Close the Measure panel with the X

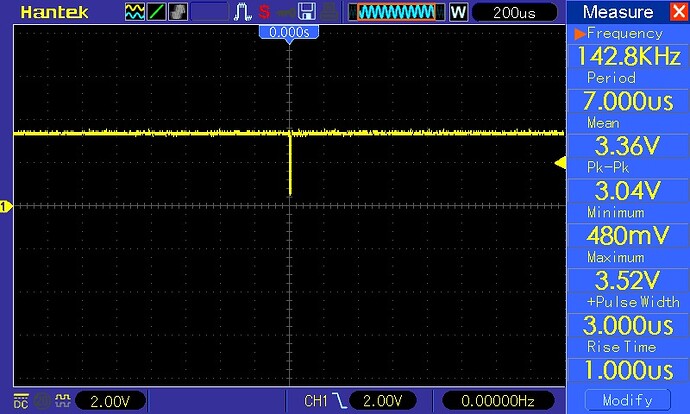click(x=679, y=11)
